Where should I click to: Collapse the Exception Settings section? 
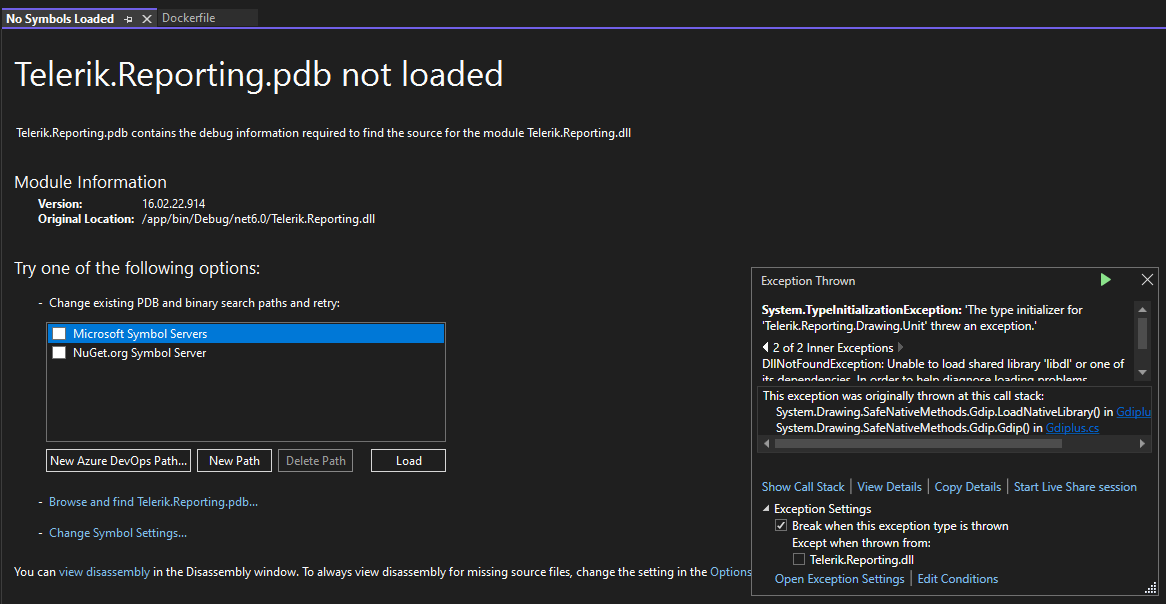coord(767,510)
